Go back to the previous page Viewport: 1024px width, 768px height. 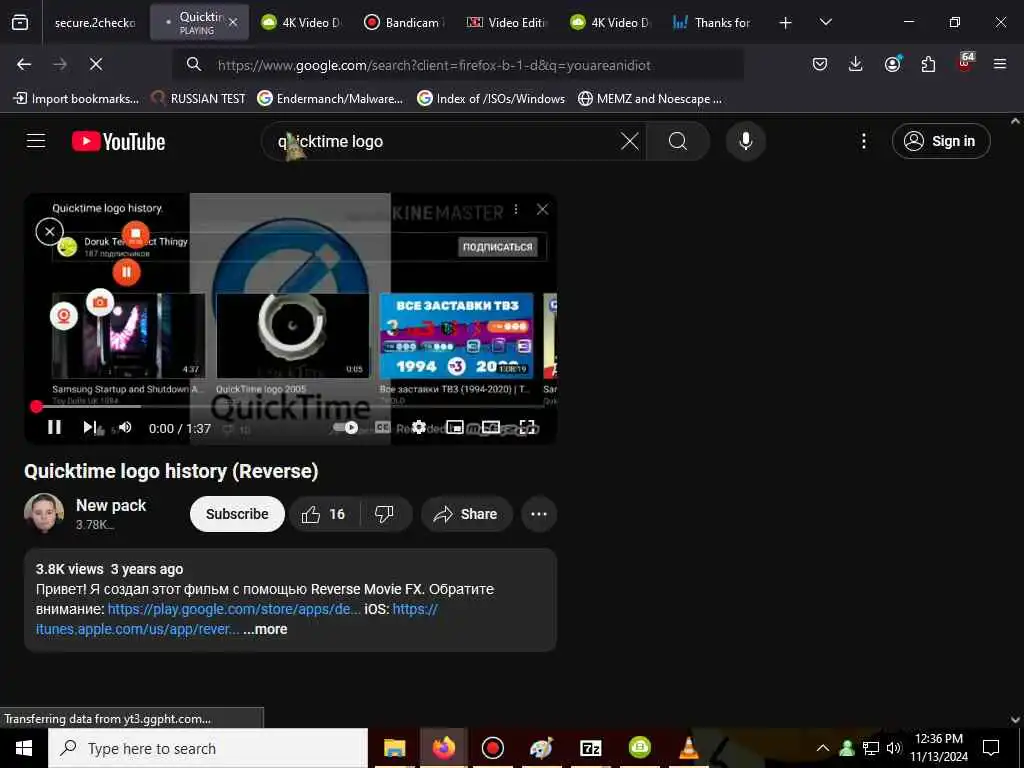coord(24,64)
